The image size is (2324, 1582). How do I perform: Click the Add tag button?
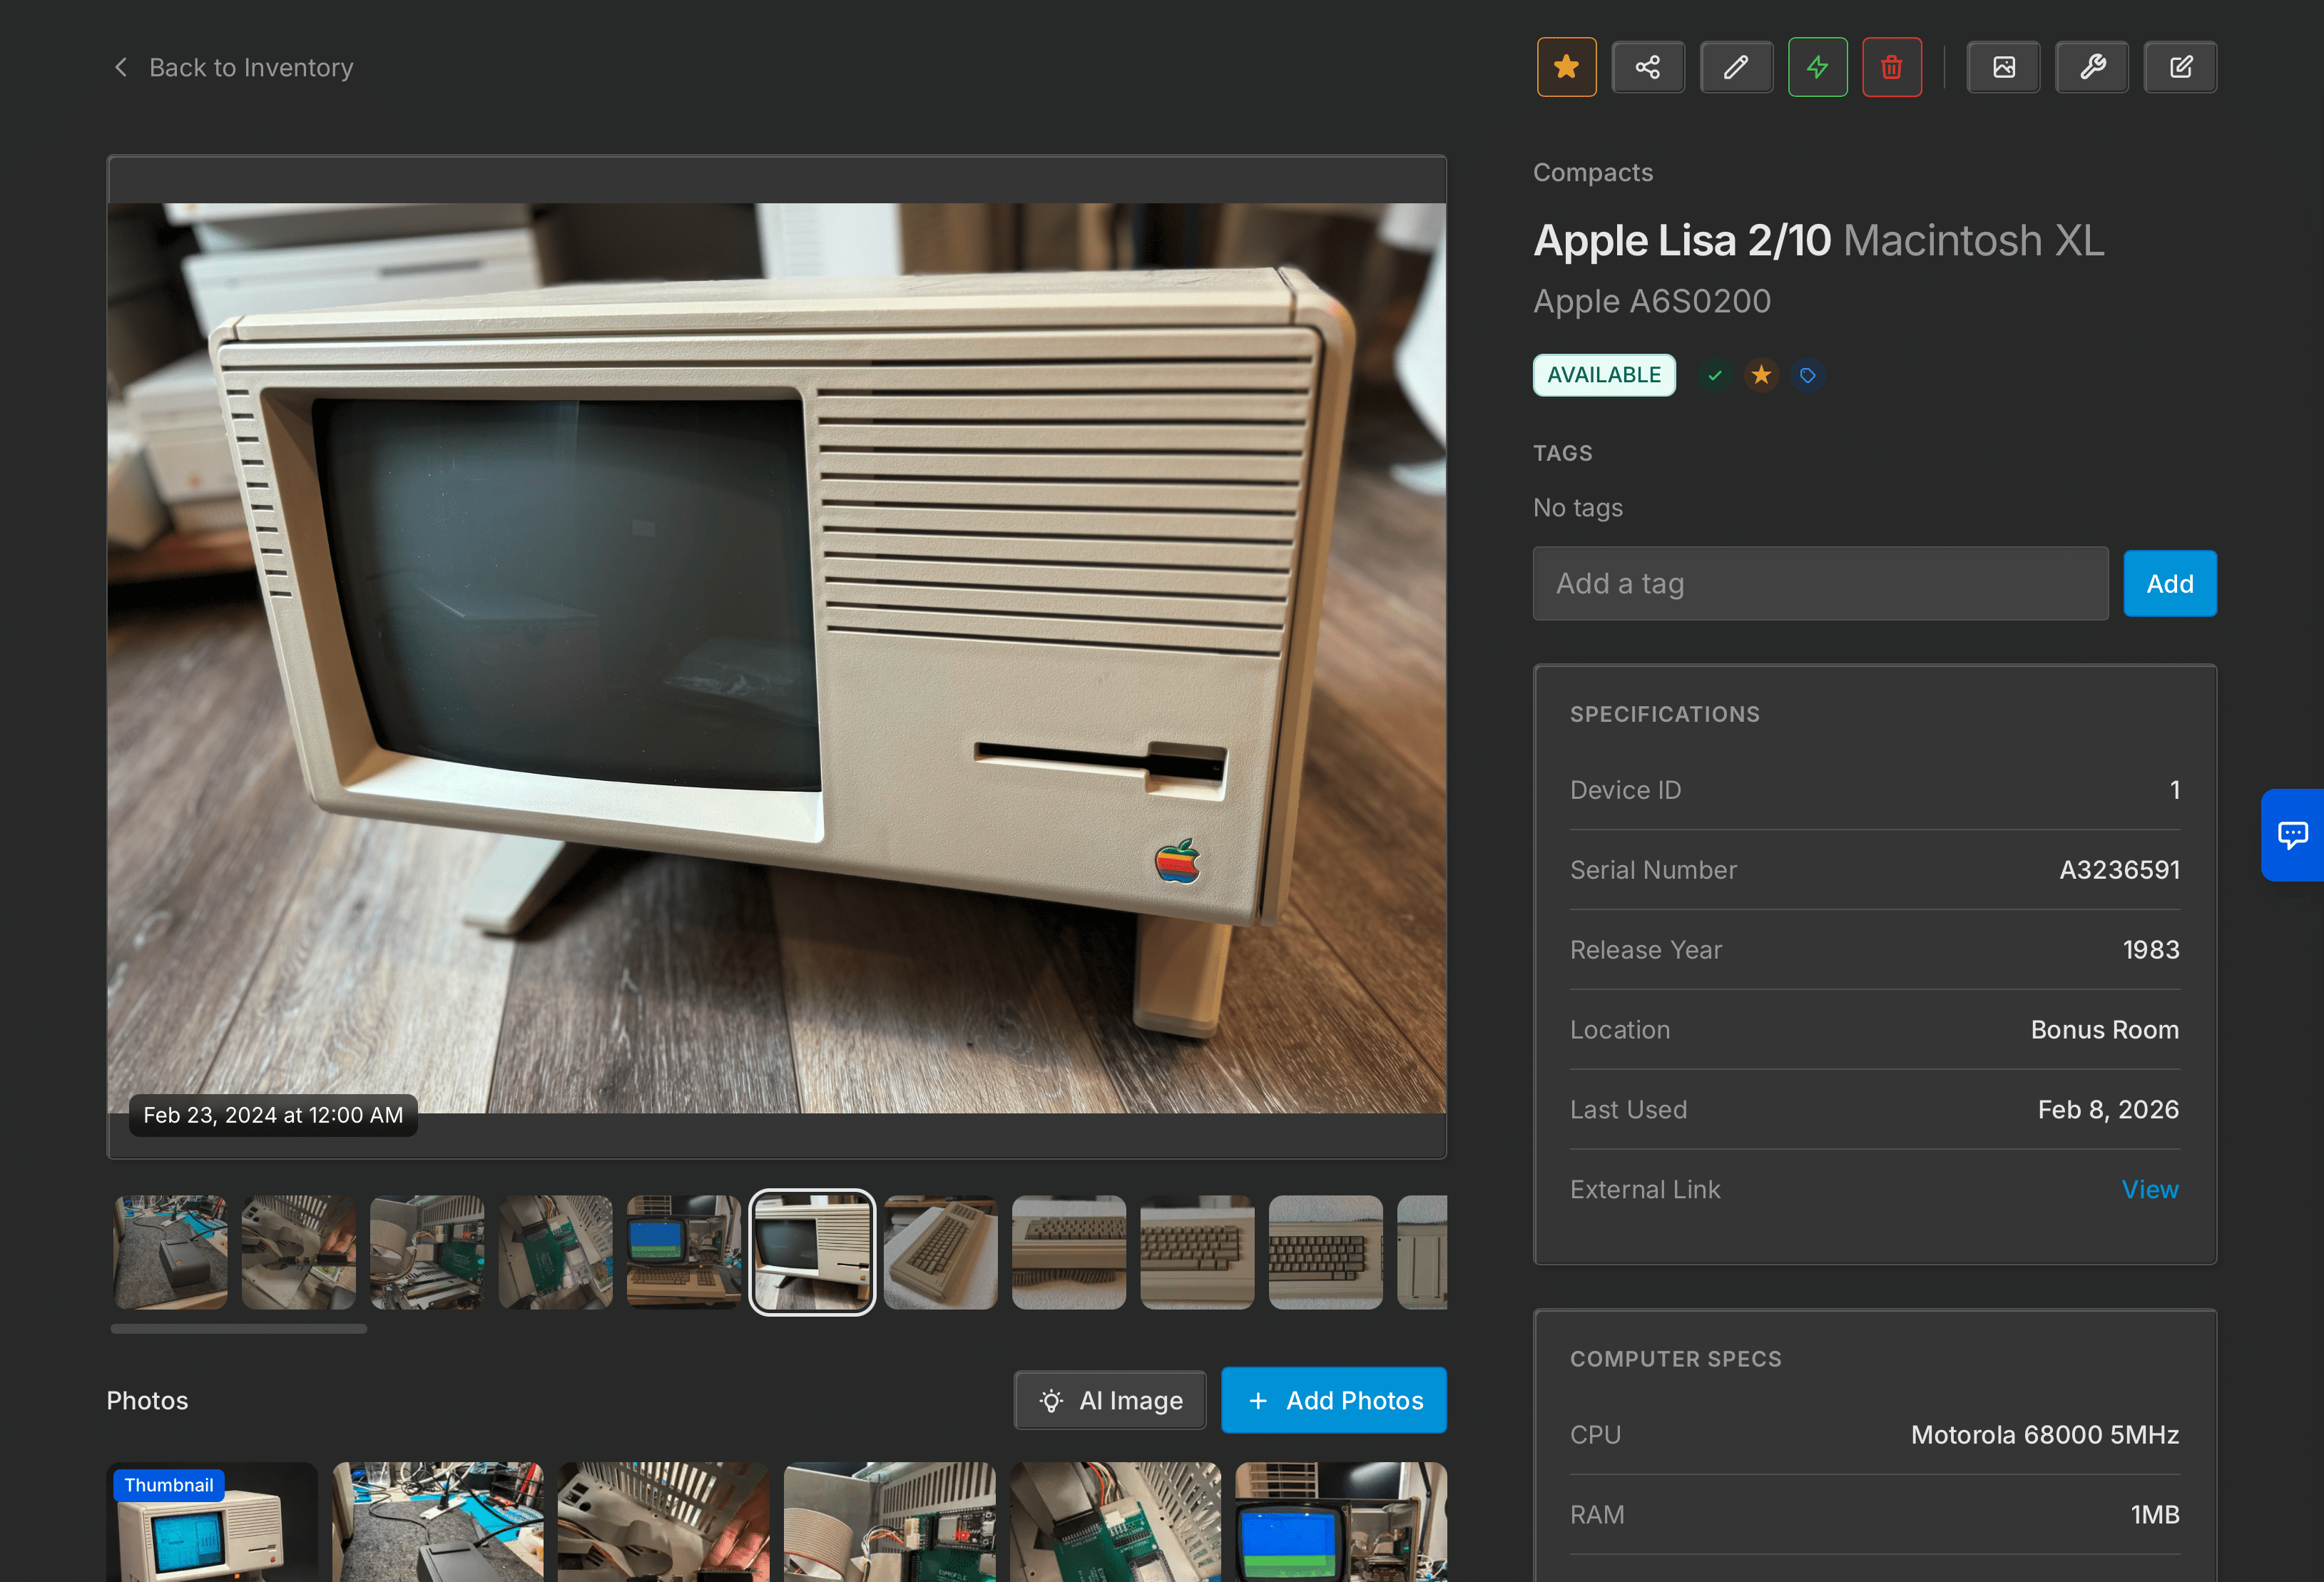2169,583
